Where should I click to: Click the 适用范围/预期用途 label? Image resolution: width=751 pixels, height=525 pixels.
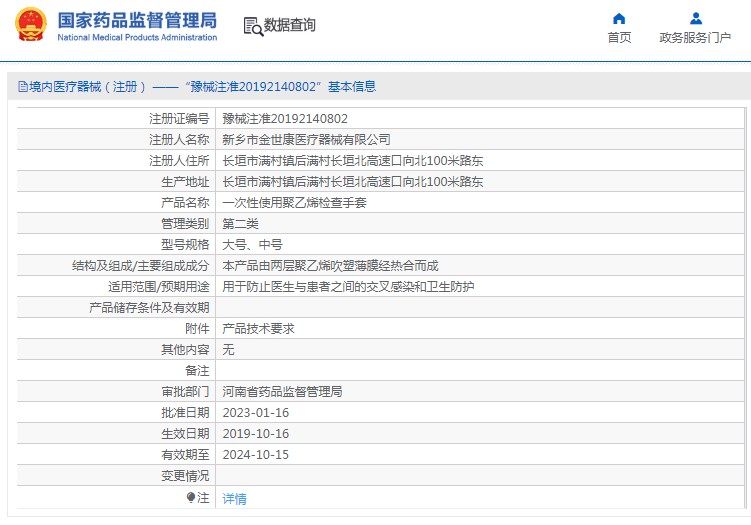(x=159, y=286)
